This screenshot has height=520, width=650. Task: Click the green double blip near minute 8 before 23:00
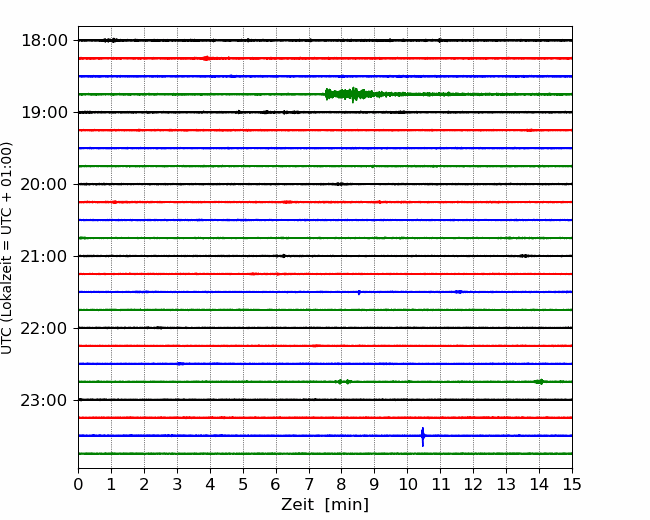[x=344, y=381]
